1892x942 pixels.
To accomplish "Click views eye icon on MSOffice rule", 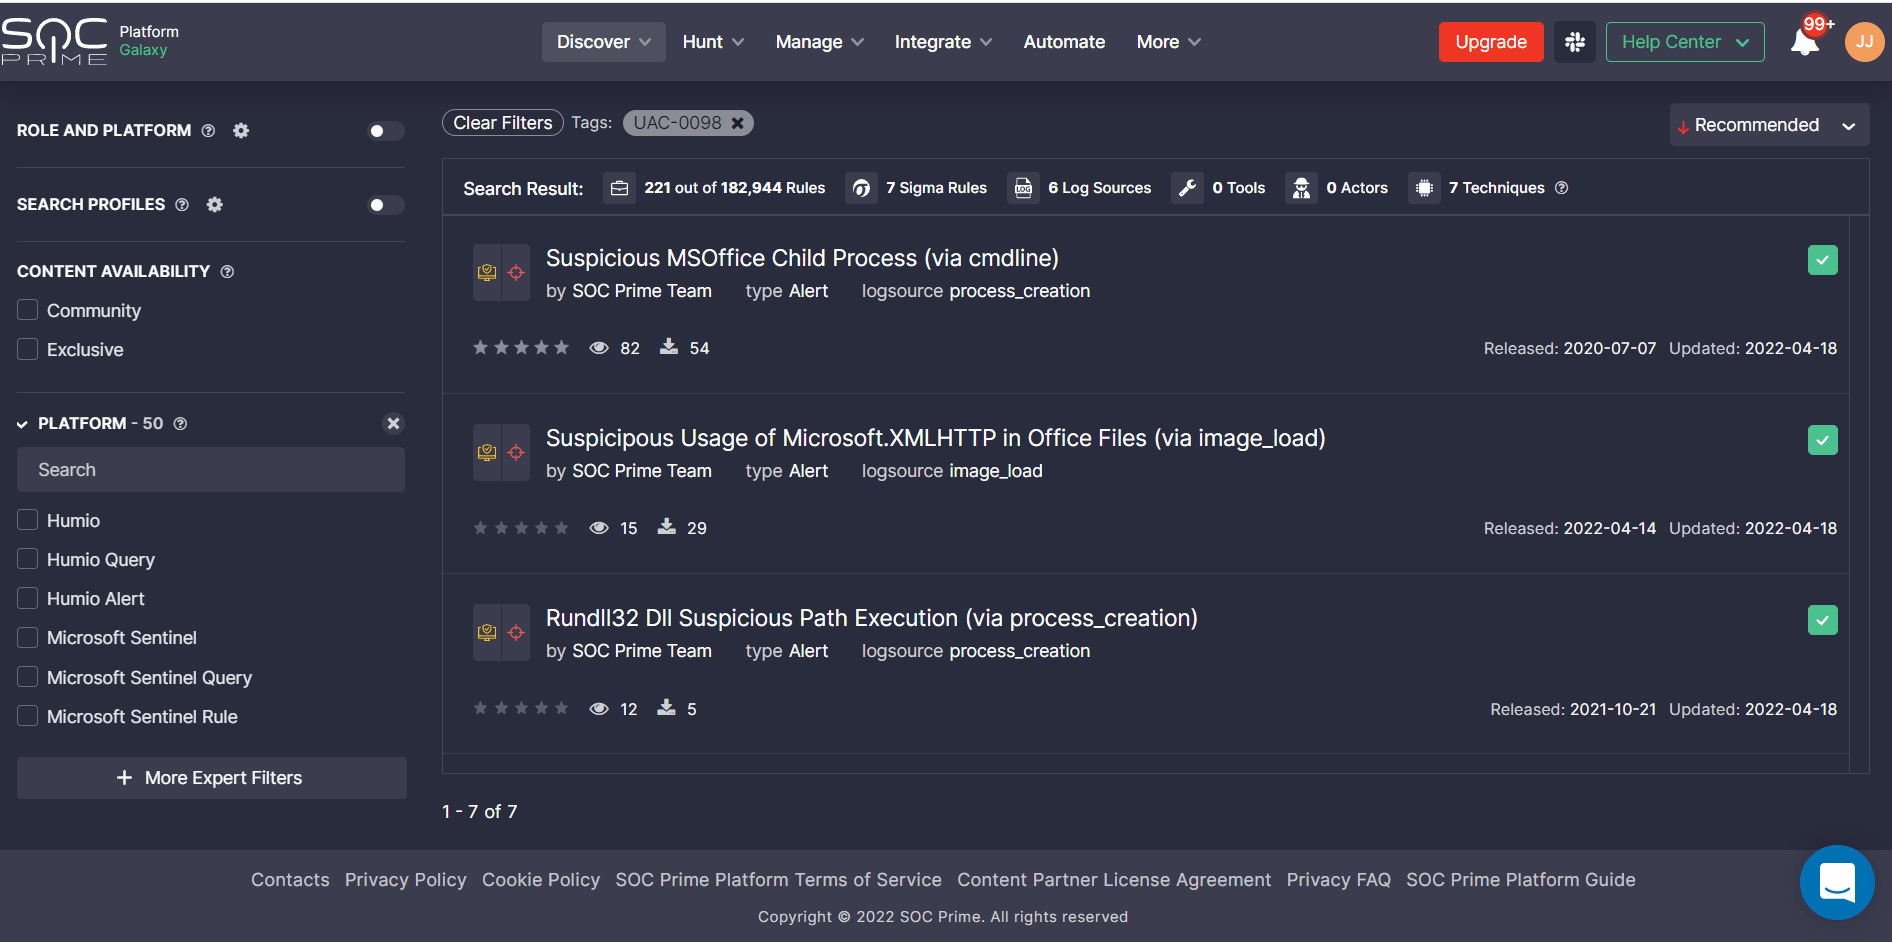I will pos(599,348).
